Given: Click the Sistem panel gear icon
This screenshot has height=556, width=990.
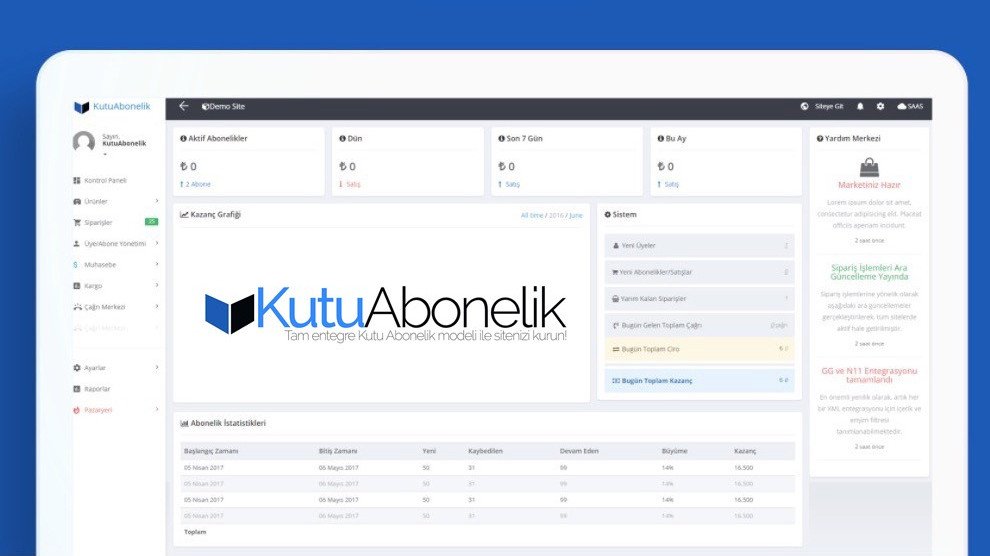Looking at the screenshot, I should coord(607,215).
